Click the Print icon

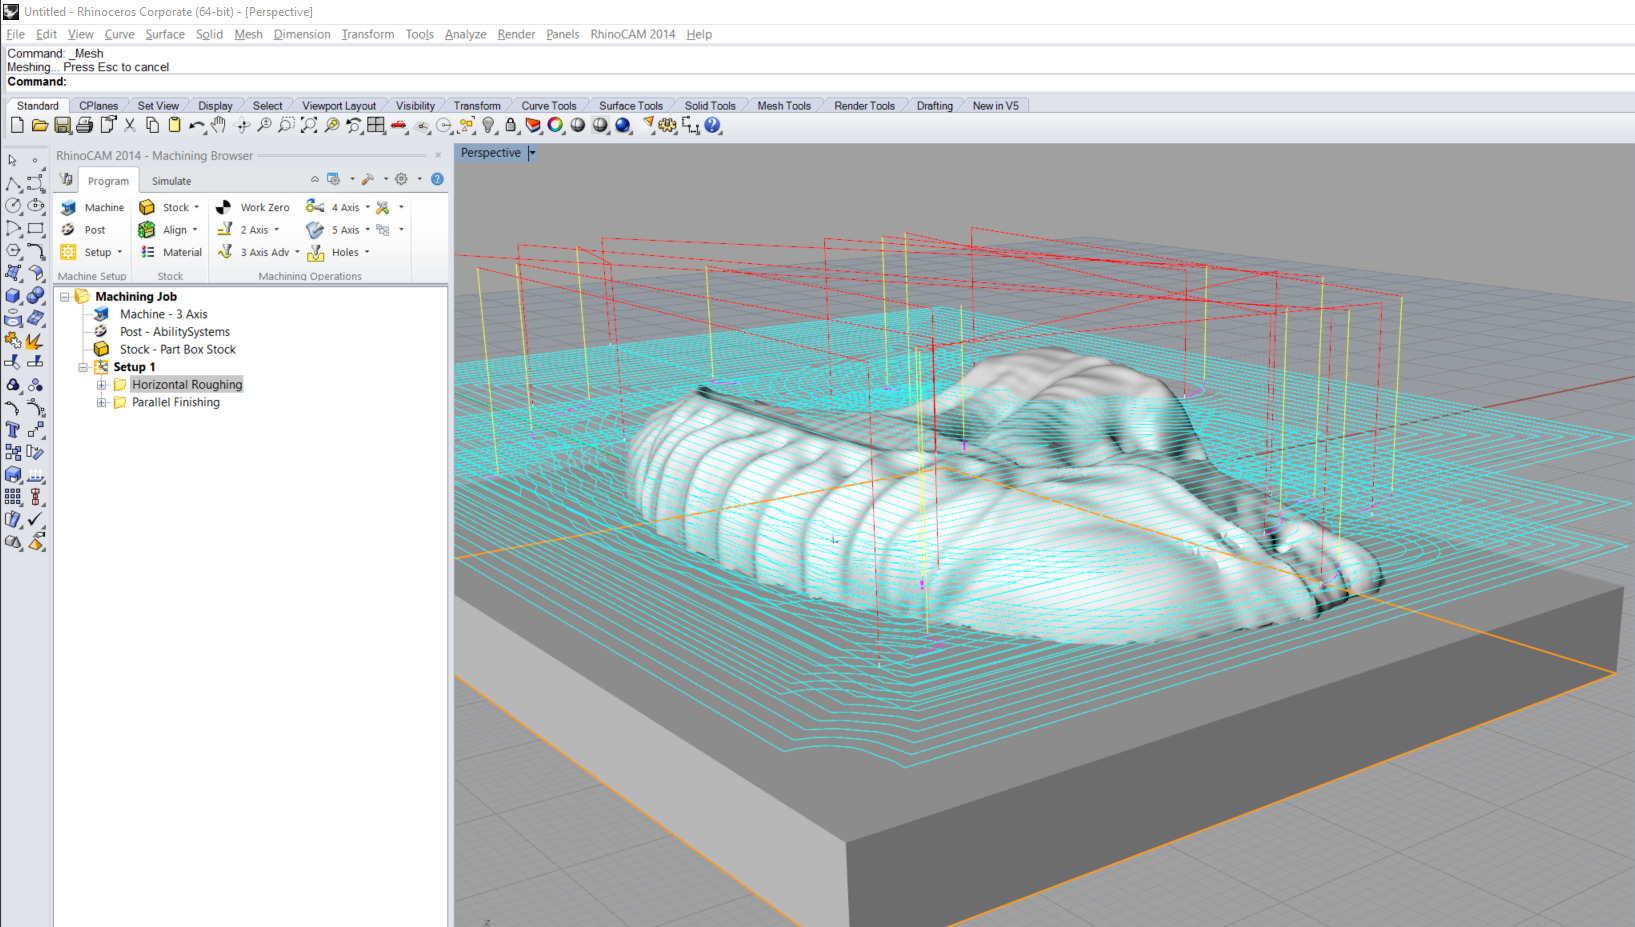[85, 125]
